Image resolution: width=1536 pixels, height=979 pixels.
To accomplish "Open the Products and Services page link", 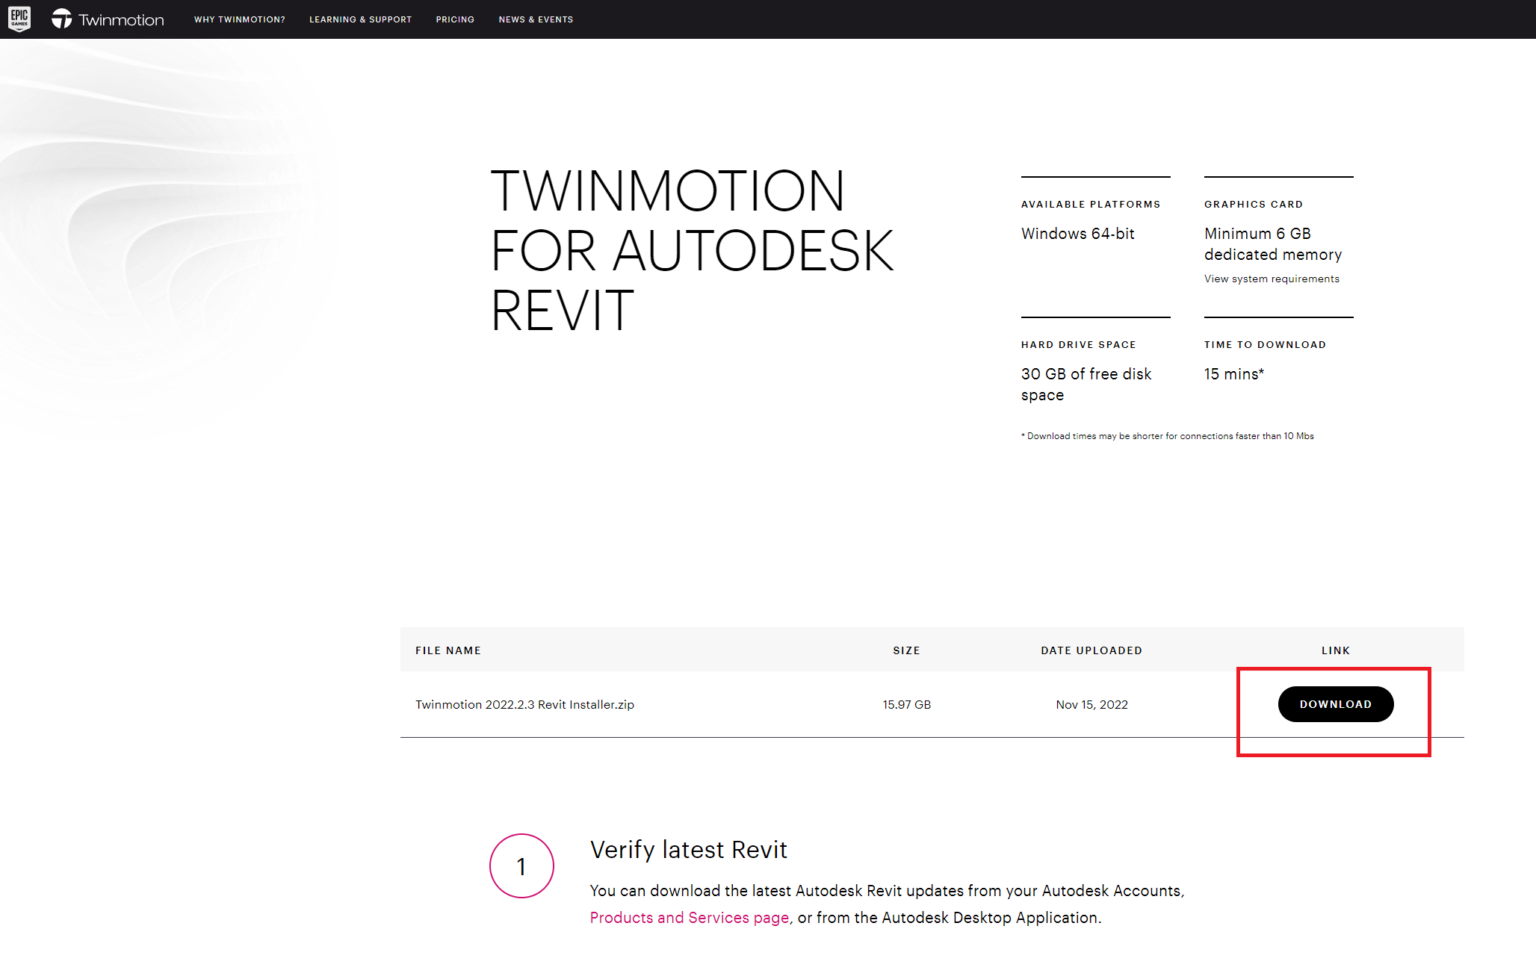I will pos(688,917).
